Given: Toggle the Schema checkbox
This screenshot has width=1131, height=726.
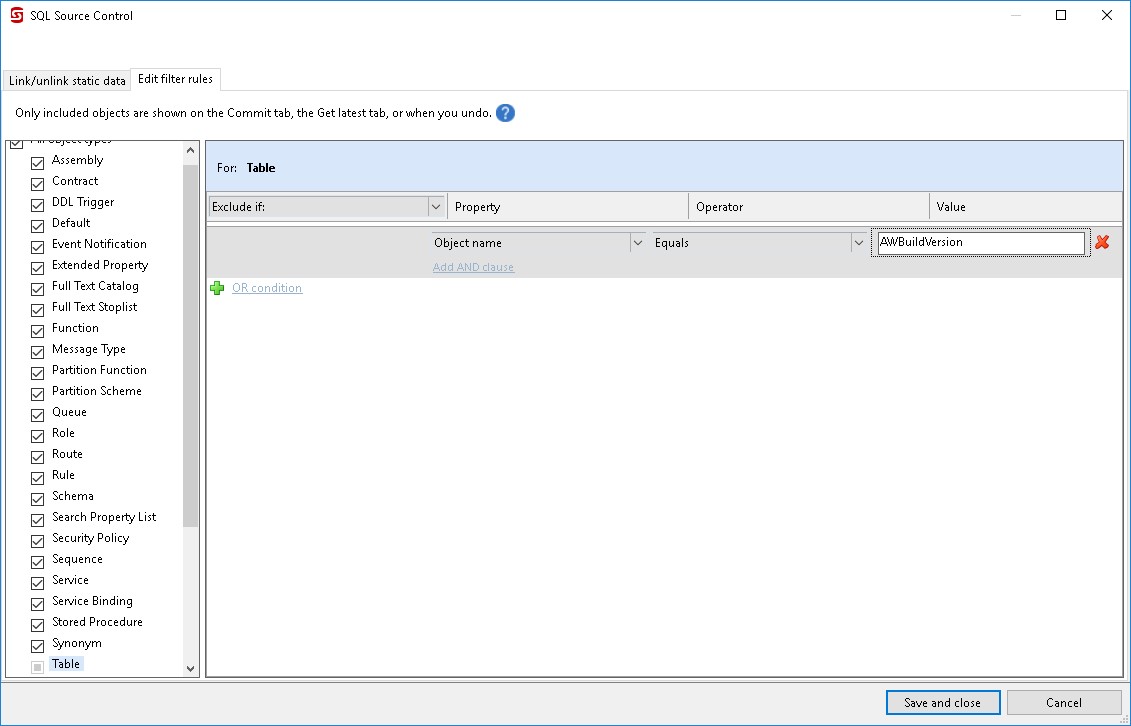Looking at the screenshot, I should click(38, 498).
